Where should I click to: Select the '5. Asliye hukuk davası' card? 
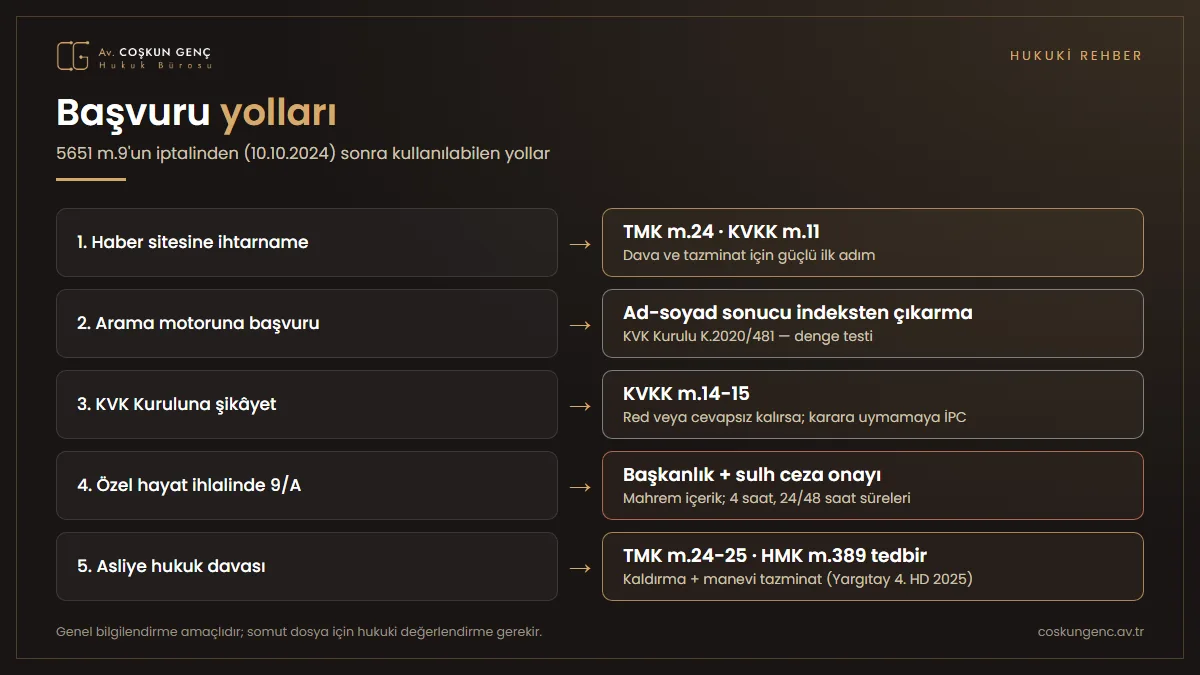[x=307, y=566]
